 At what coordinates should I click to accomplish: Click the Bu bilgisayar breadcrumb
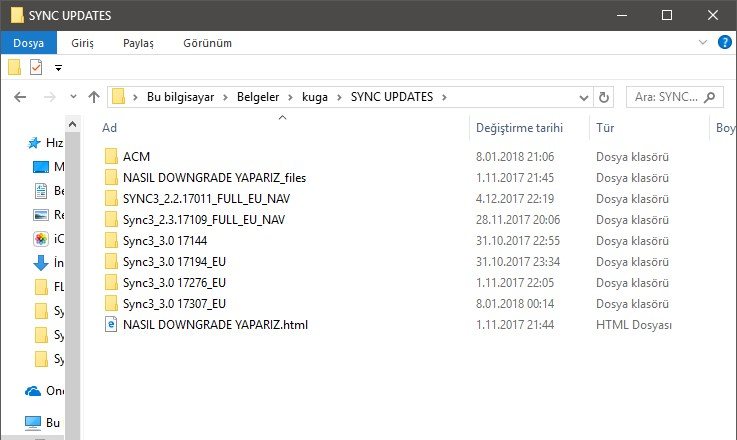click(180, 97)
